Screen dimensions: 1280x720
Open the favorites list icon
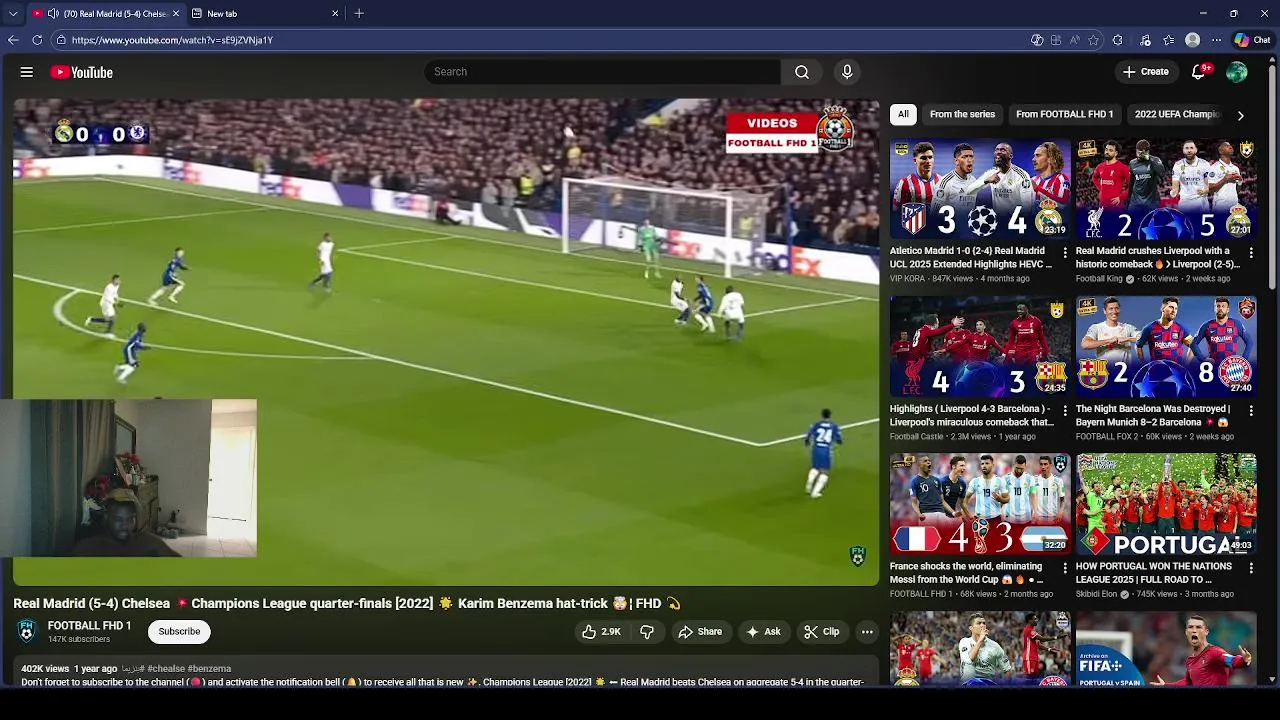[x=1169, y=40]
